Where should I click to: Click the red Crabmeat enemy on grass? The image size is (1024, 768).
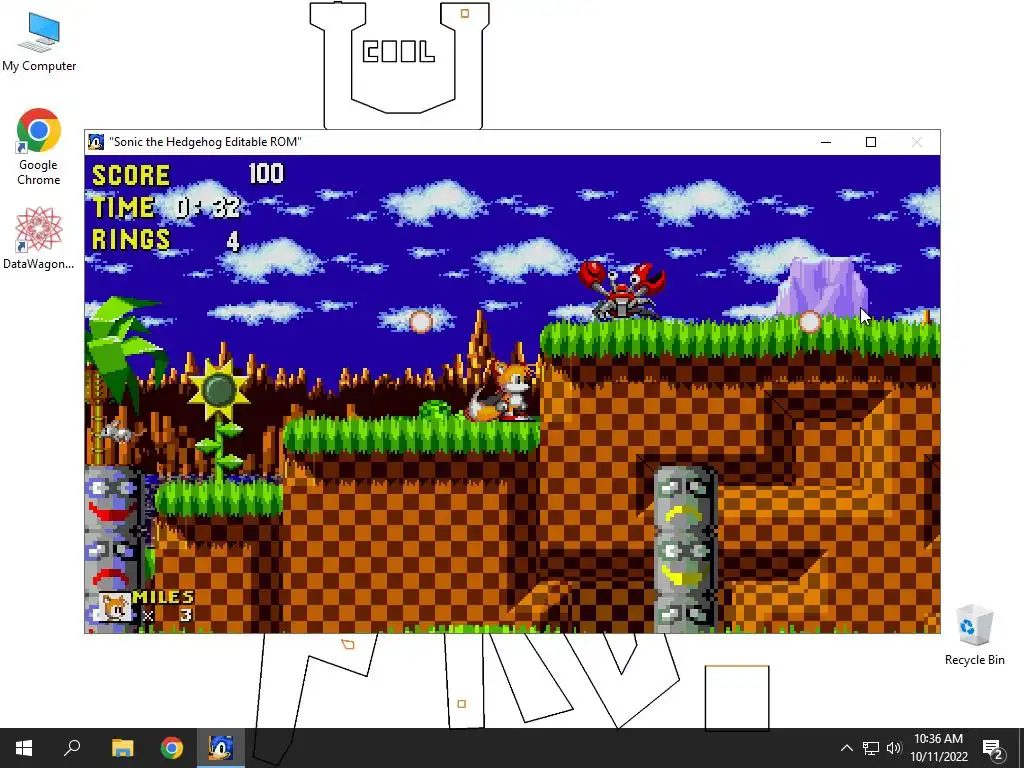tap(622, 290)
